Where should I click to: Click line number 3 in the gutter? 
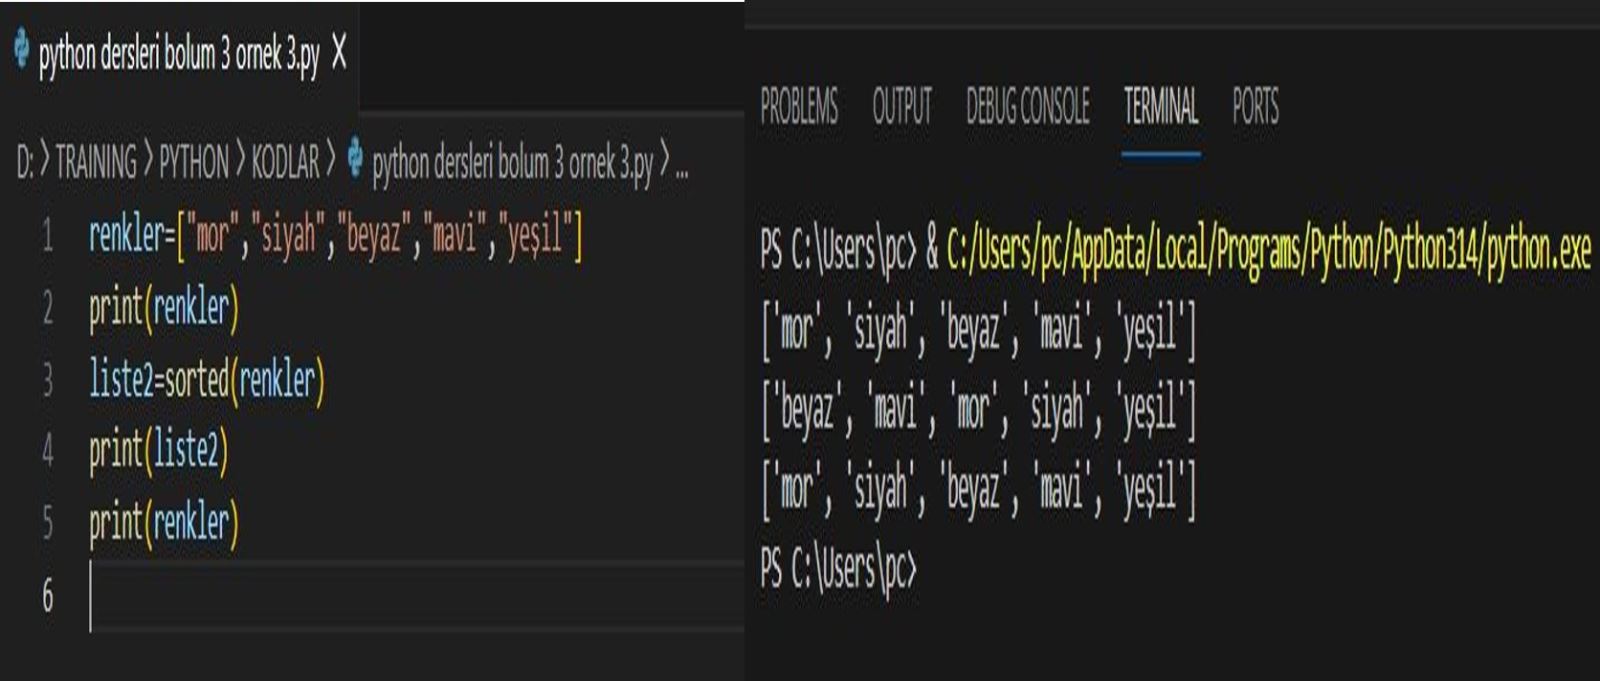coord(47,381)
